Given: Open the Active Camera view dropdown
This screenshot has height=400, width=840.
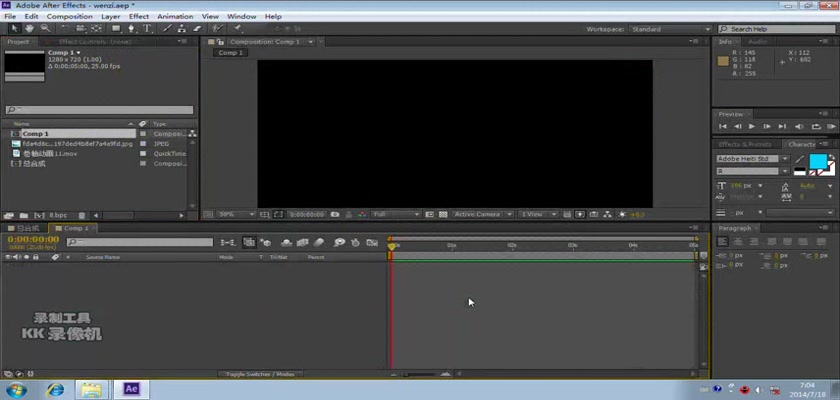Looking at the screenshot, I should (481, 214).
